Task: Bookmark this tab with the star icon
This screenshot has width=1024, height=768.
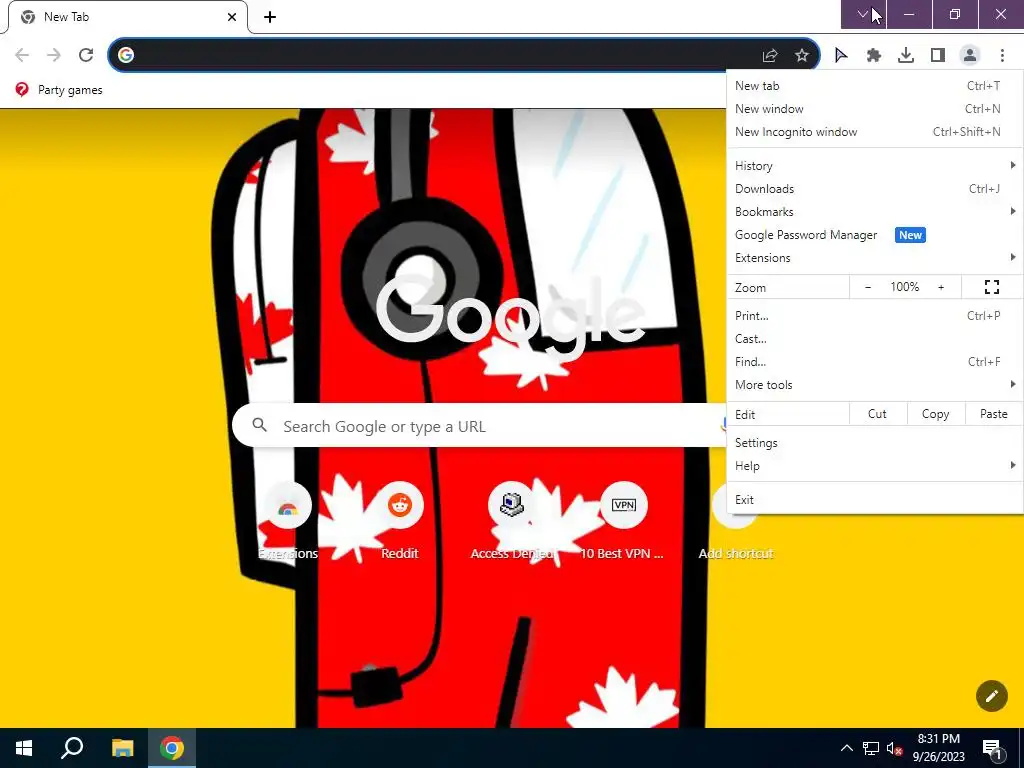Action: 802,56
